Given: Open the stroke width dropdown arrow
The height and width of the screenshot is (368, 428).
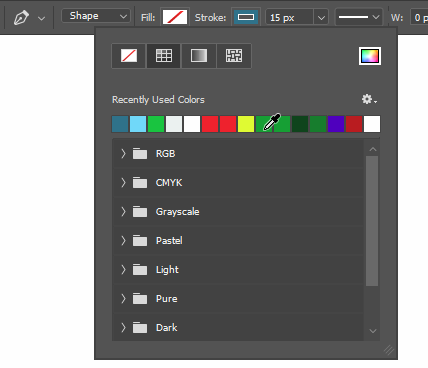Looking at the screenshot, I should [321, 17].
